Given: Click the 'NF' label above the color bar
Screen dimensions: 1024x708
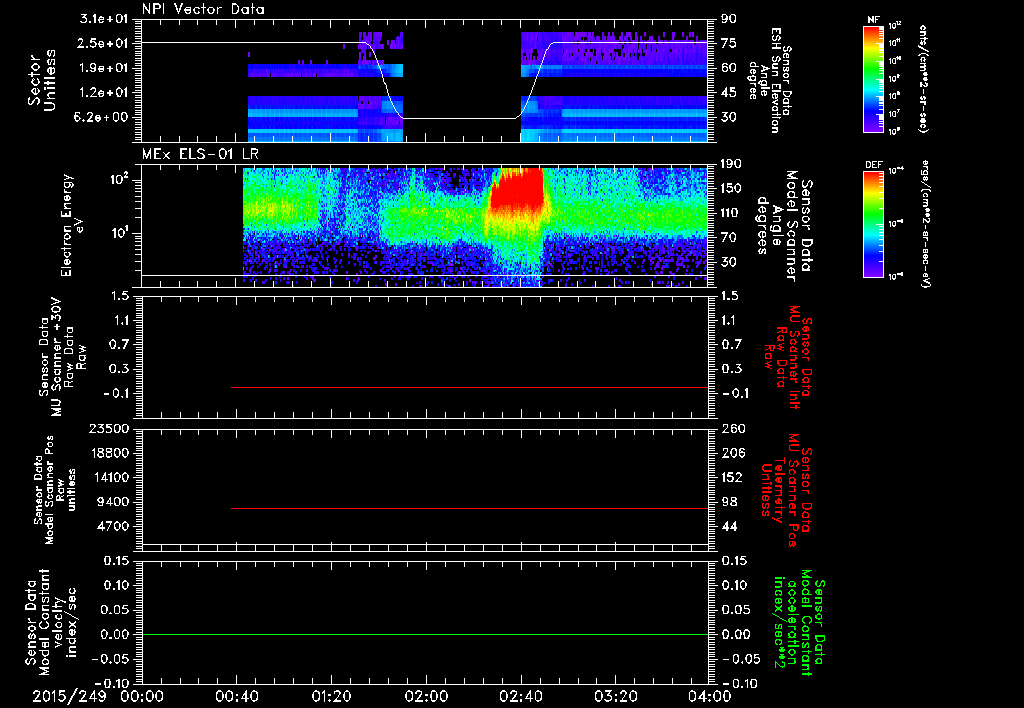Looking at the screenshot, I should [873, 20].
